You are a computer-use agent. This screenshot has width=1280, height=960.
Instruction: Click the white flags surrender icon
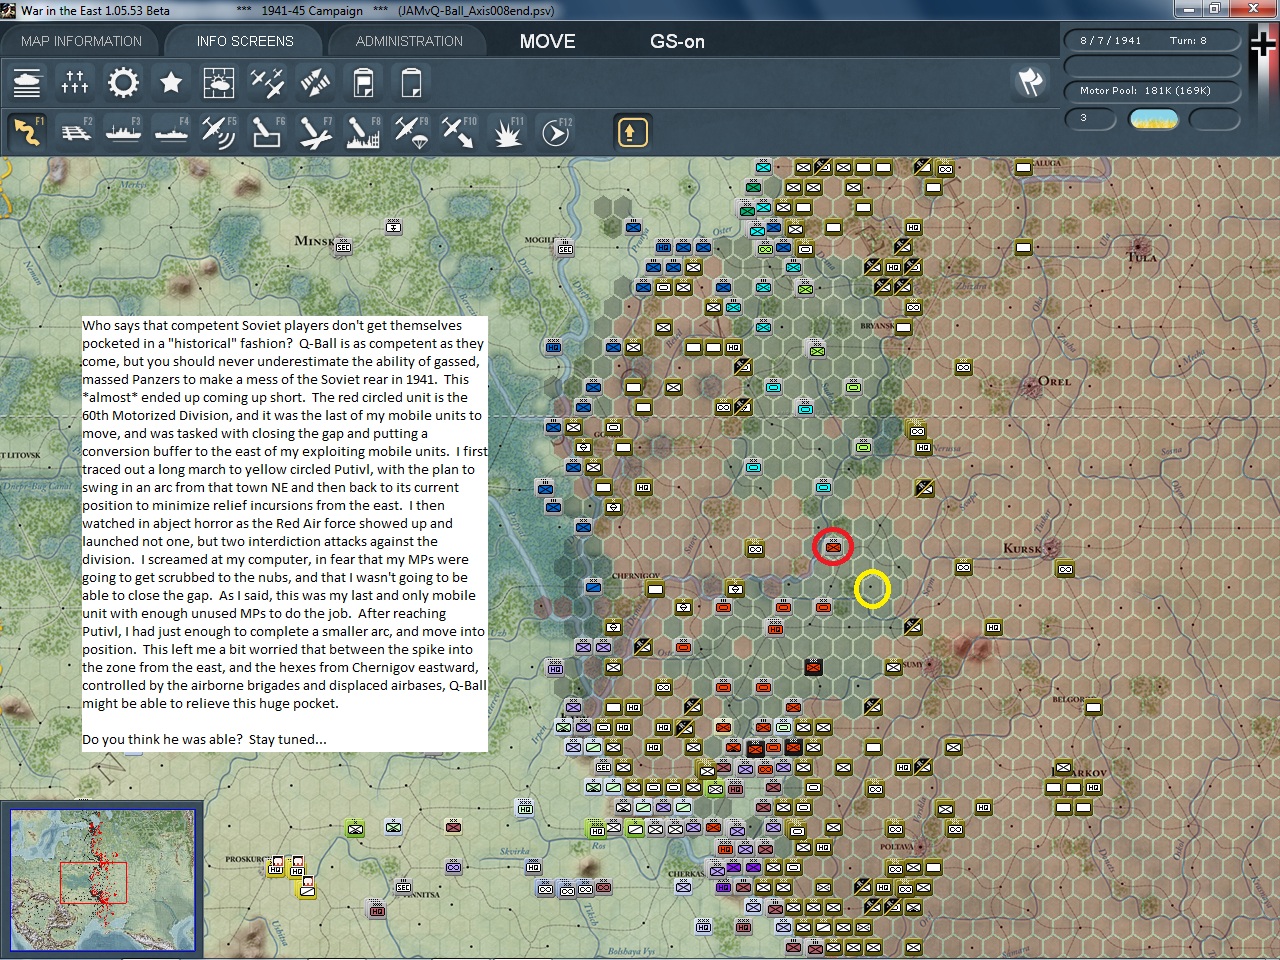[1030, 82]
